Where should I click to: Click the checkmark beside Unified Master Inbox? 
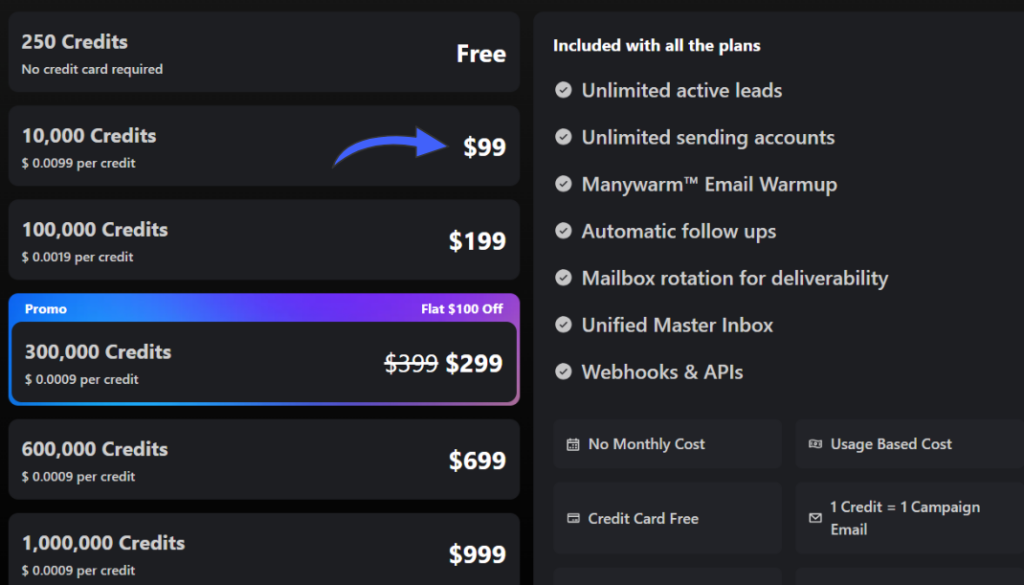563,325
